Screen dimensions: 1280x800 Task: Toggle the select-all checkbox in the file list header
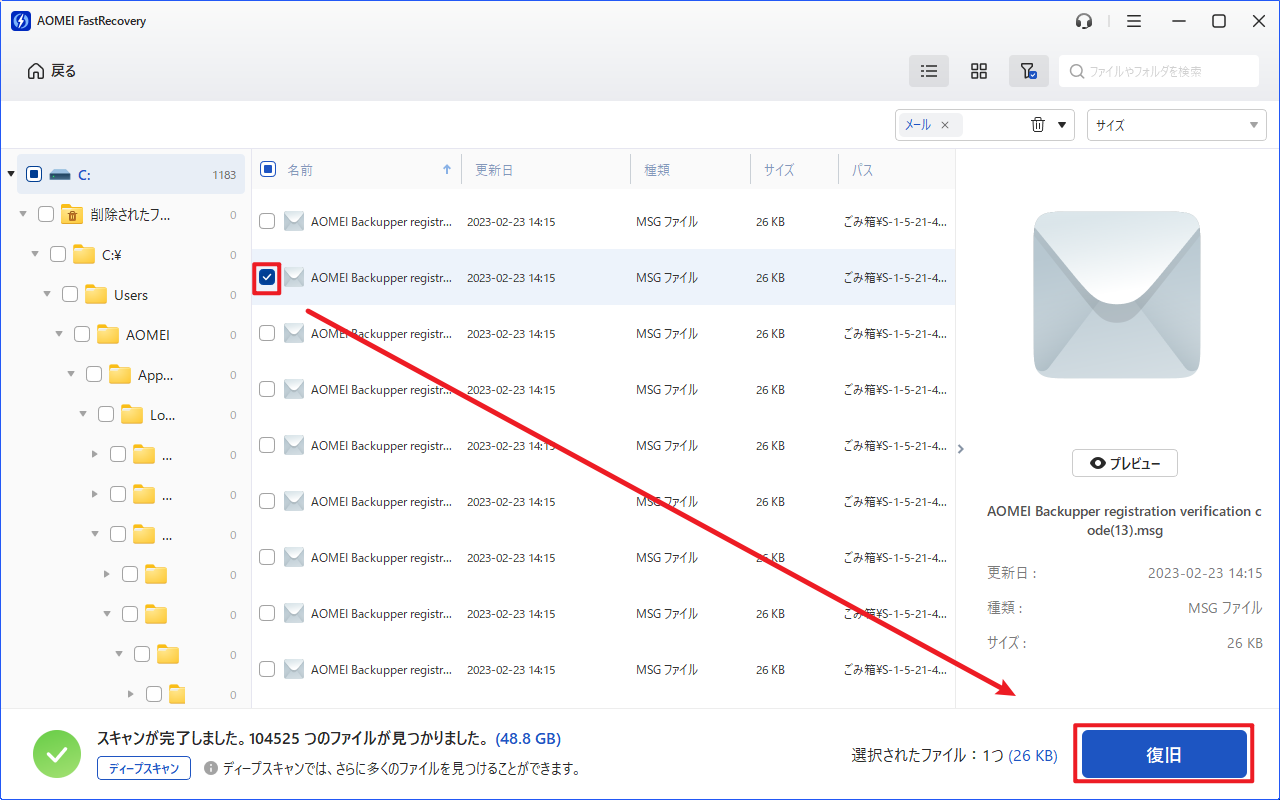pyautogui.click(x=268, y=169)
